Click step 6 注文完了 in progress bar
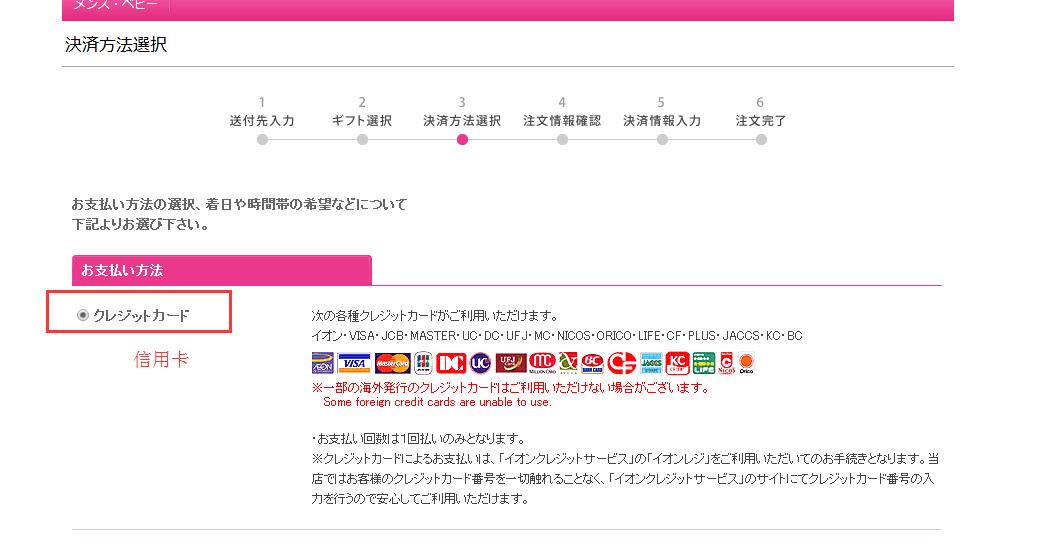This screenshot has height=547, width=1064. (x=761, y=121)
